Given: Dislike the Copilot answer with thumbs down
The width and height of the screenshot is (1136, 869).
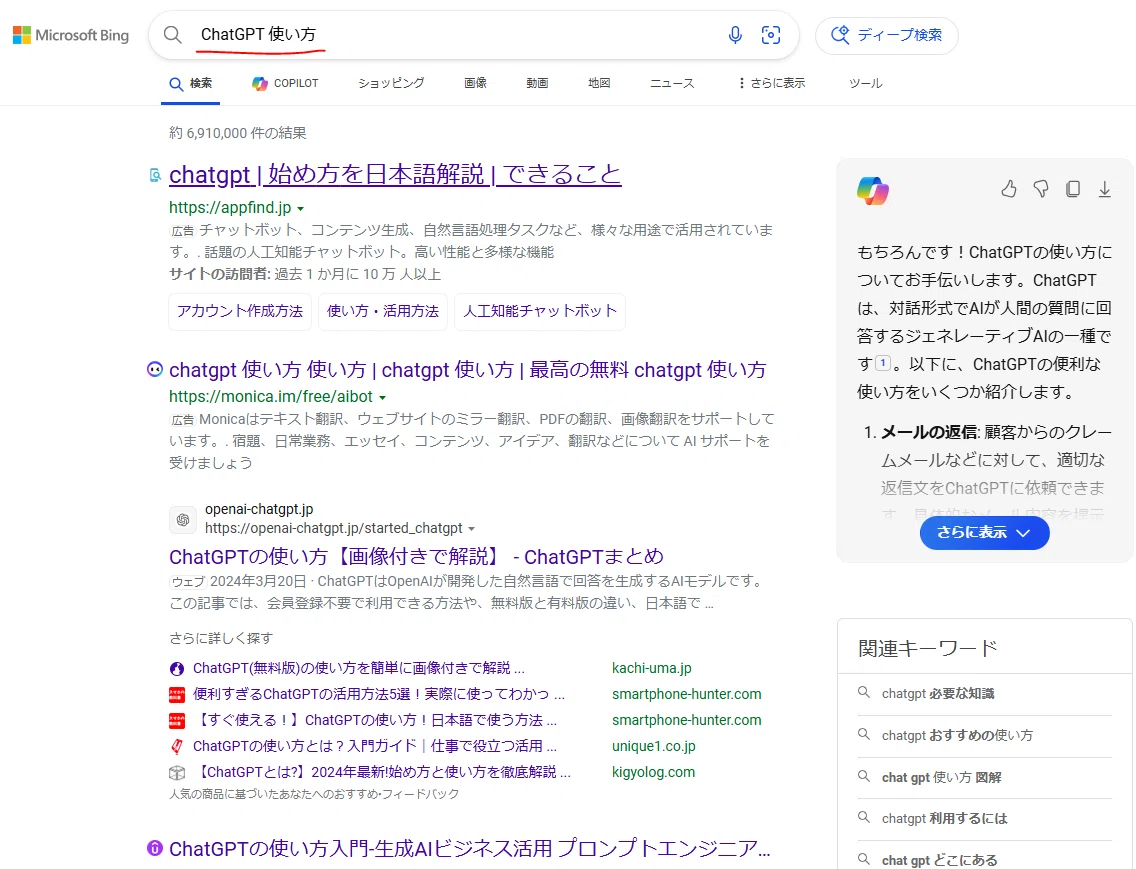Looking at the screenshot, I should pos(1041,189).
